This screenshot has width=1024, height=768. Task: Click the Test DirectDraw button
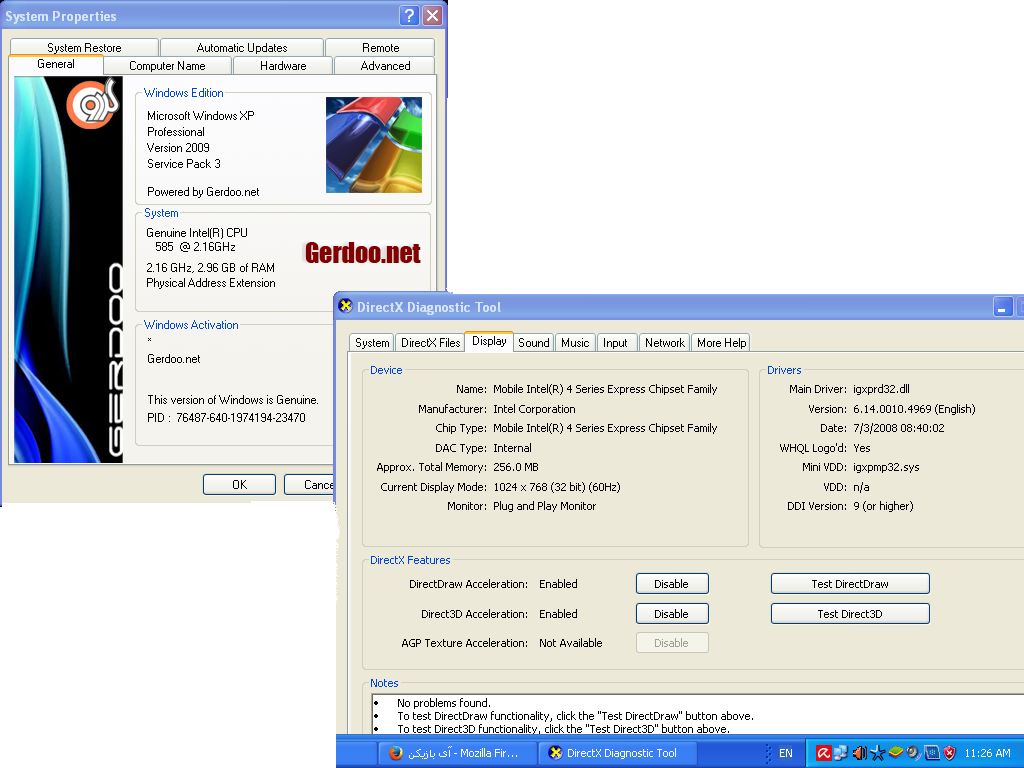(850, 584)
